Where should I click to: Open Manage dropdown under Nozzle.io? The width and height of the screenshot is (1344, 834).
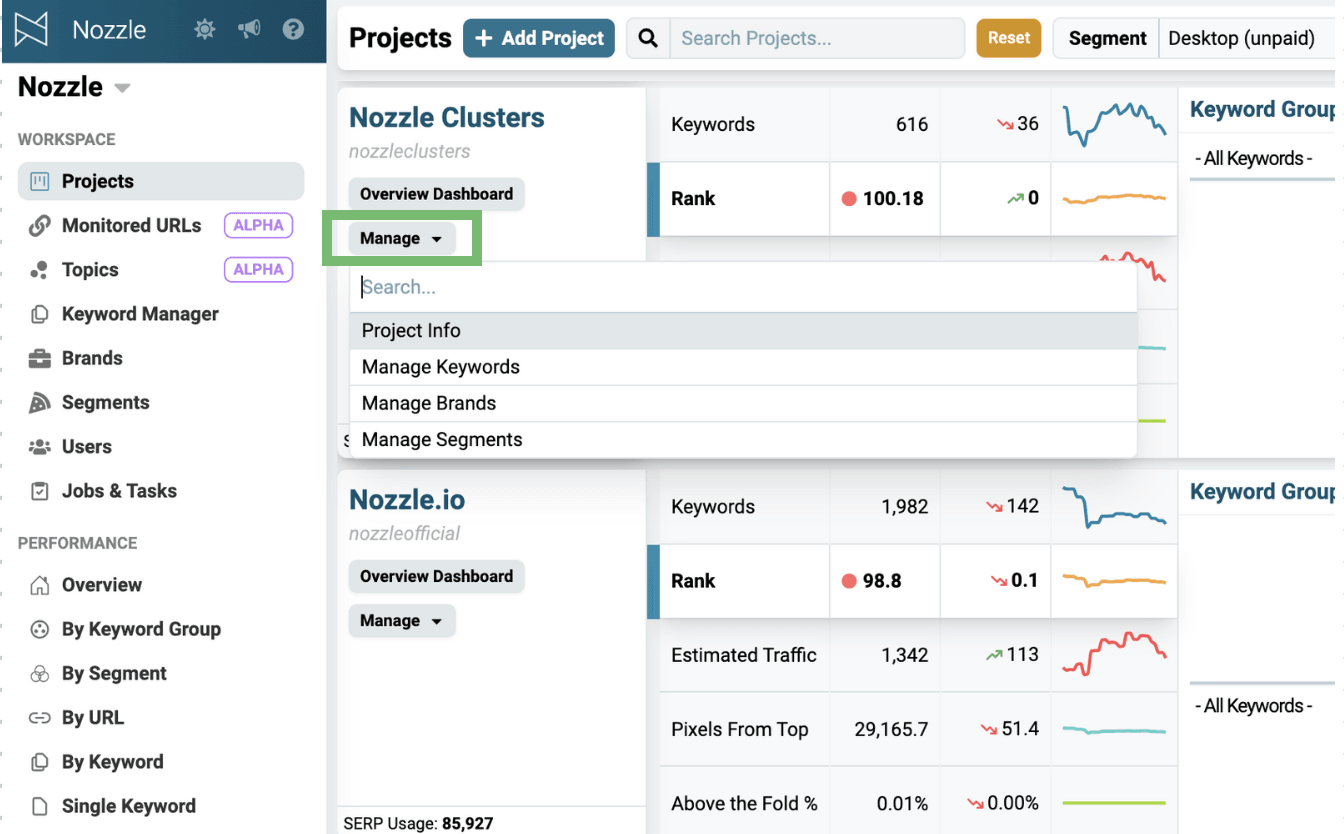point(401,620)
